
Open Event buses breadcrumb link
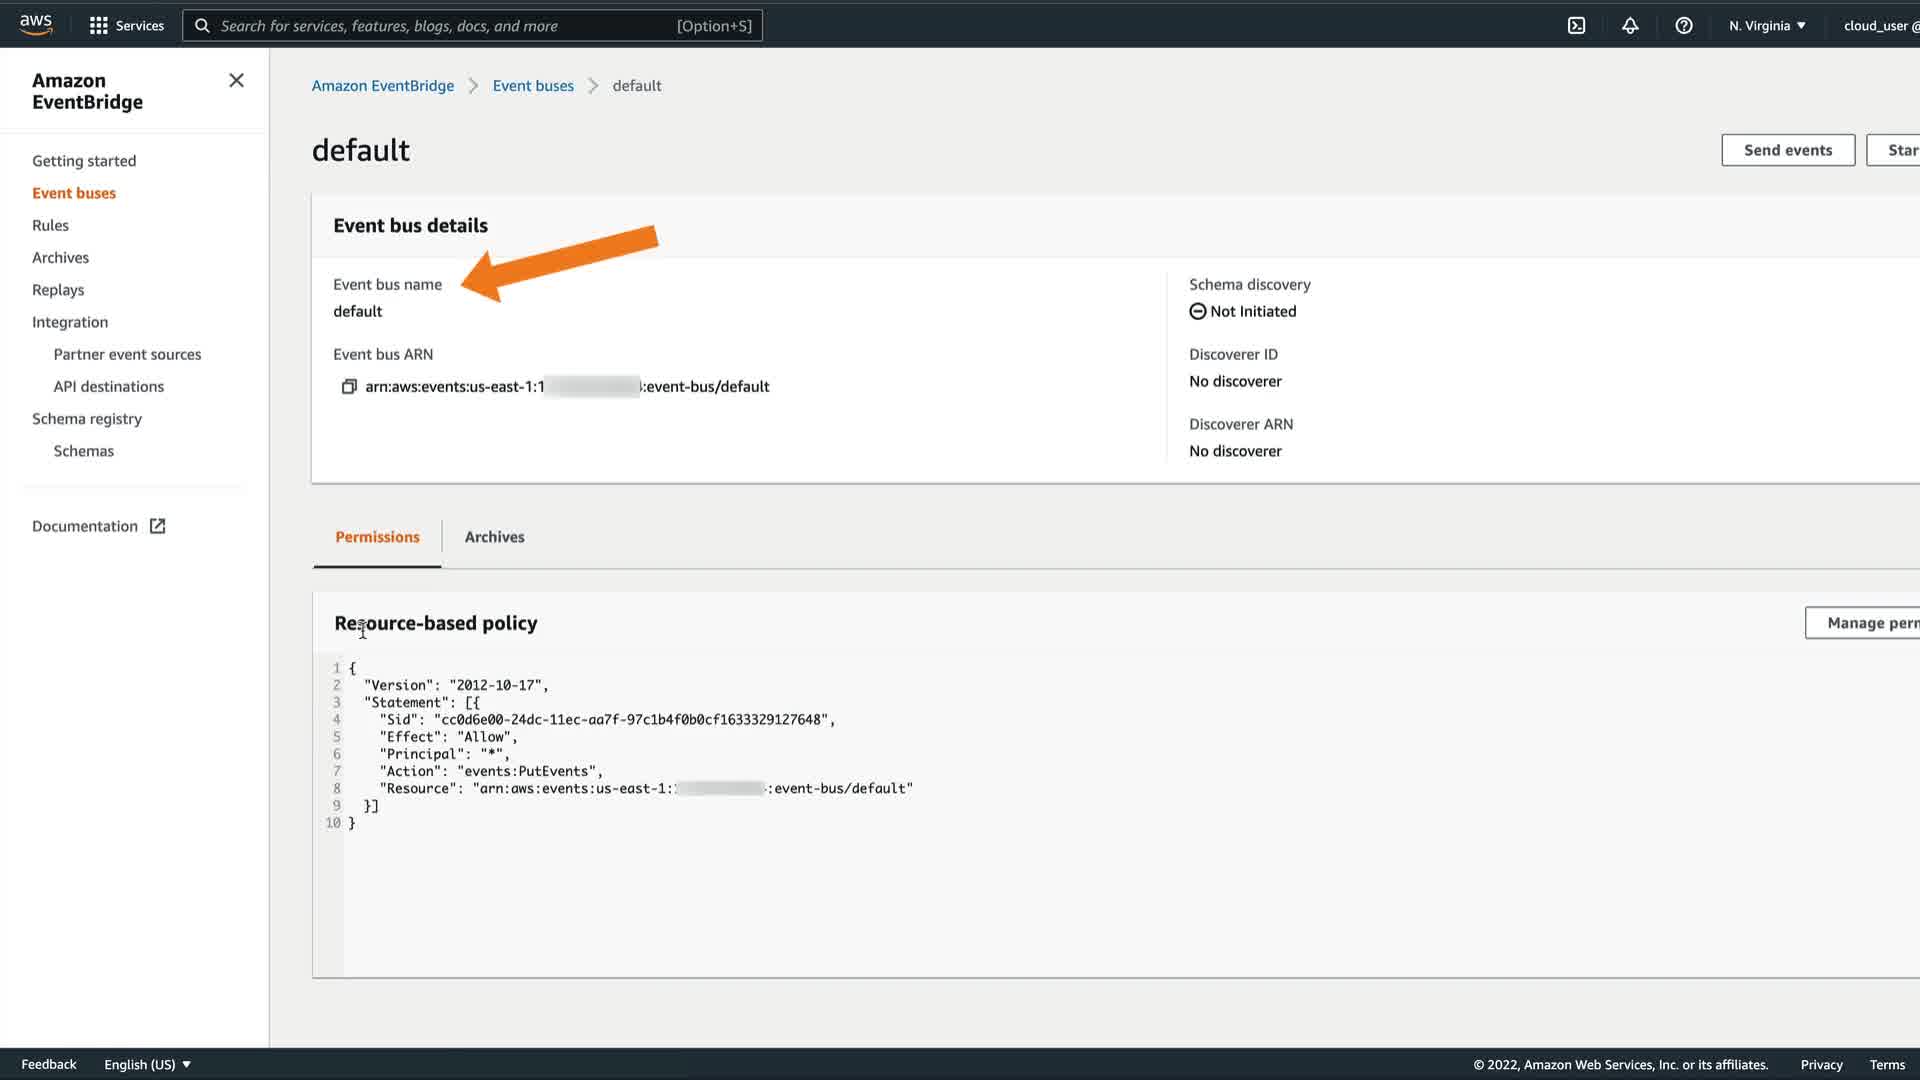click(x=533, y=86)
